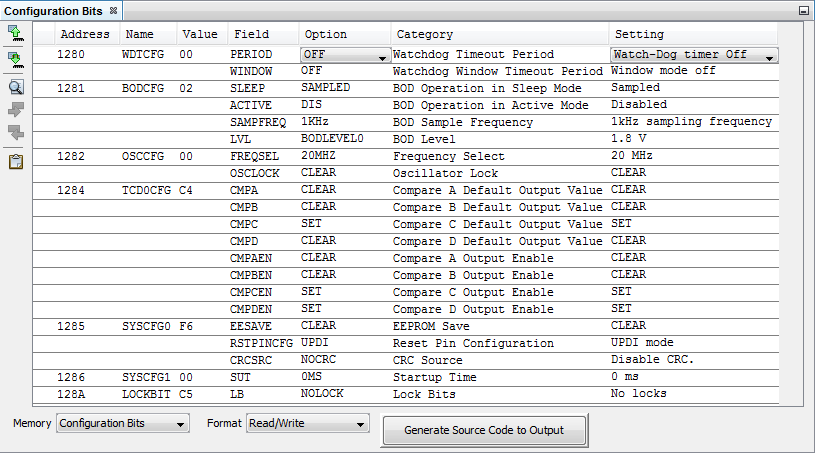Select the Configuration Bits tab
Screen dimensions: 815x453
pyautogui.click(x=54, y=10)
